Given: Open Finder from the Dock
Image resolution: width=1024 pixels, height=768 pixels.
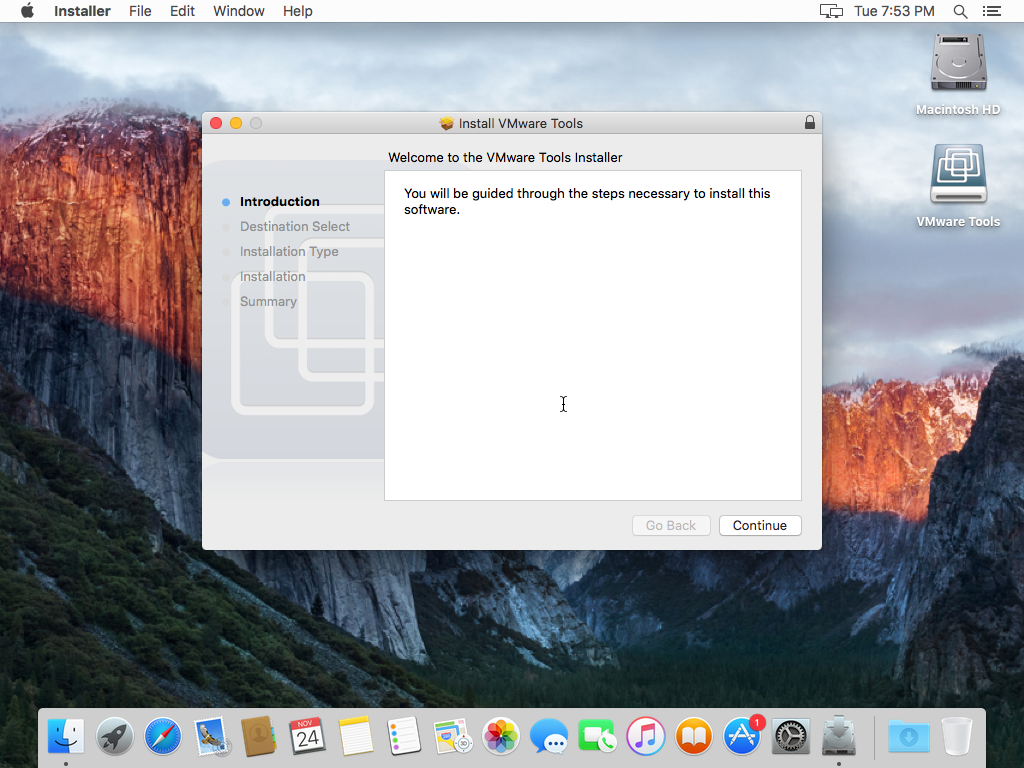Looking at the screenshot, I should (66, 736).
